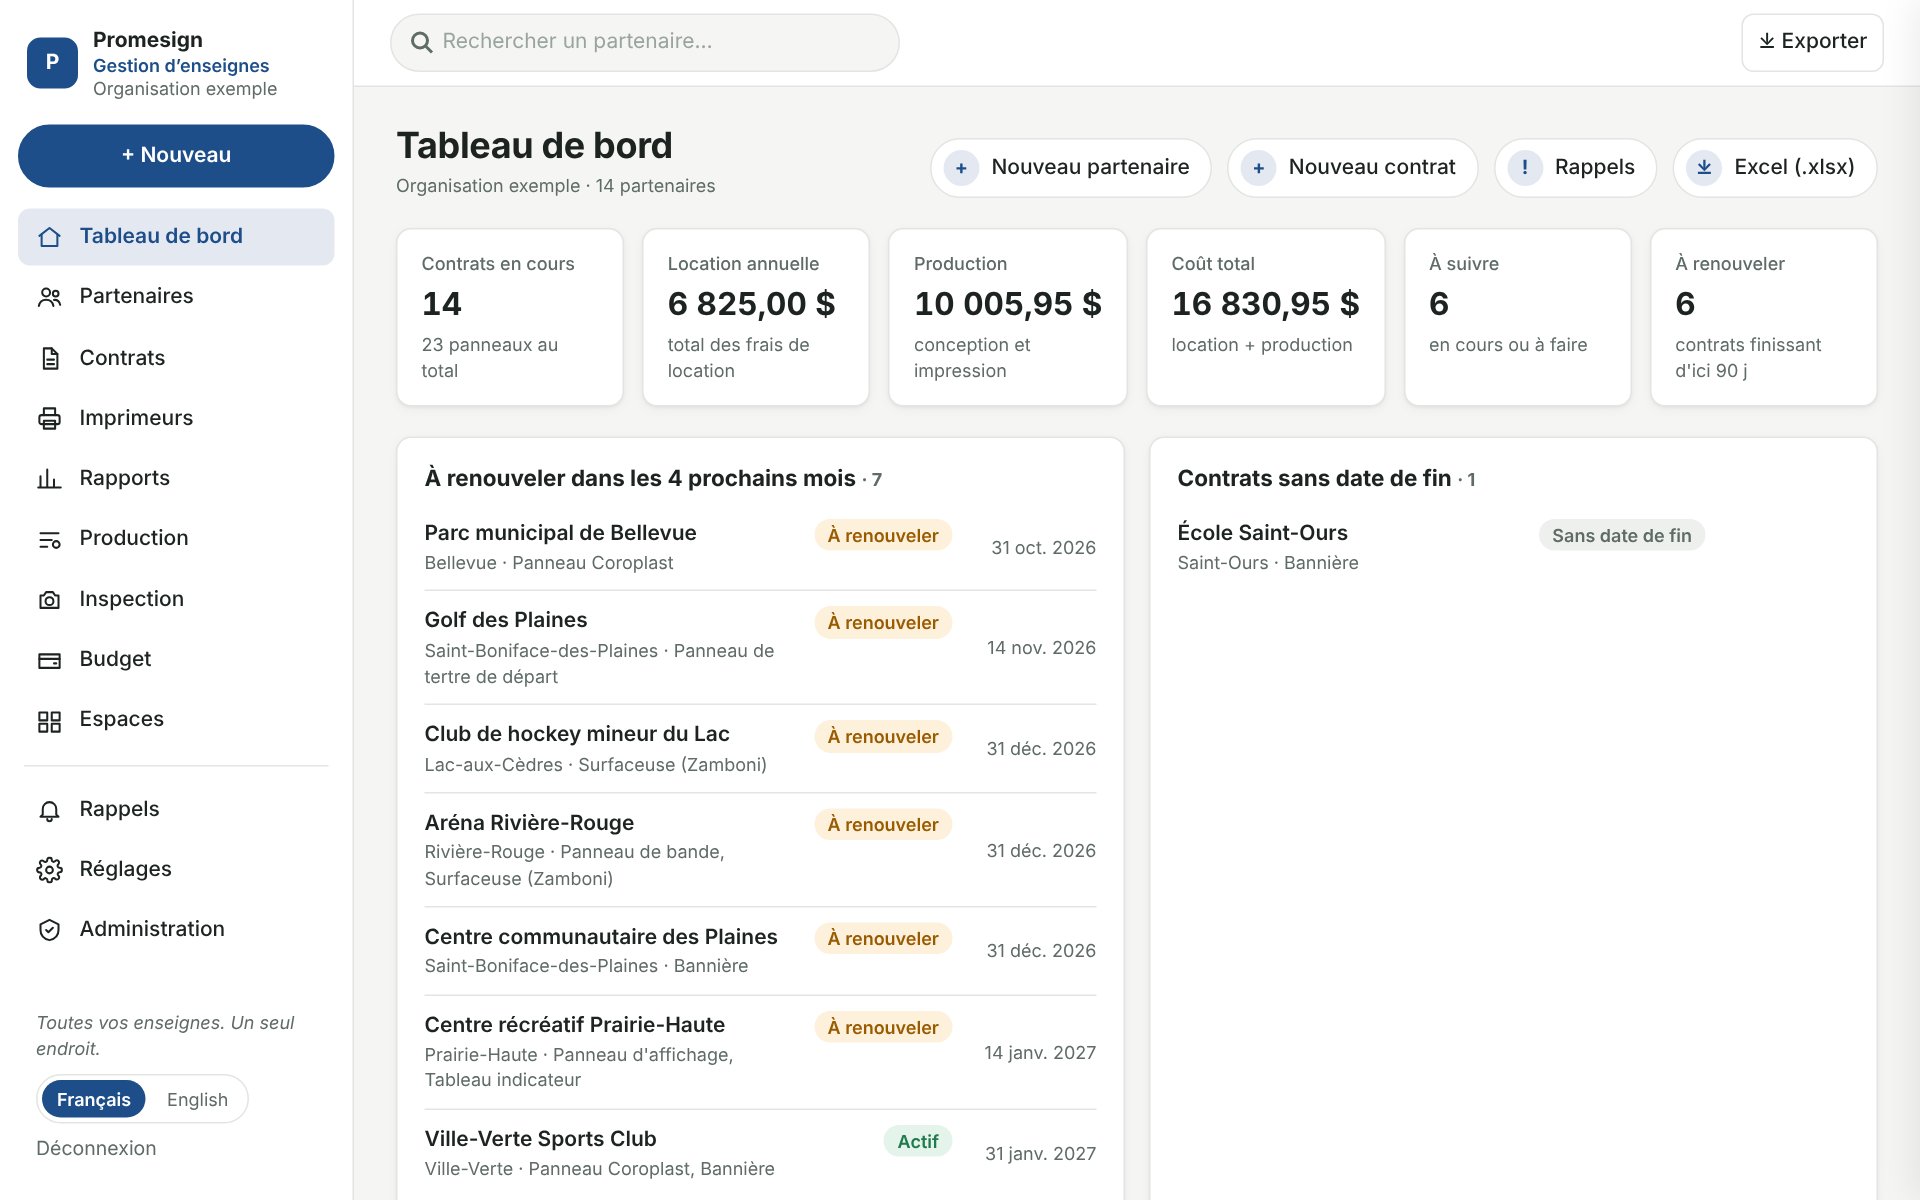Click the Actif status badge
This screenshot has height=1200, width=1920.
pos(917,1141)
